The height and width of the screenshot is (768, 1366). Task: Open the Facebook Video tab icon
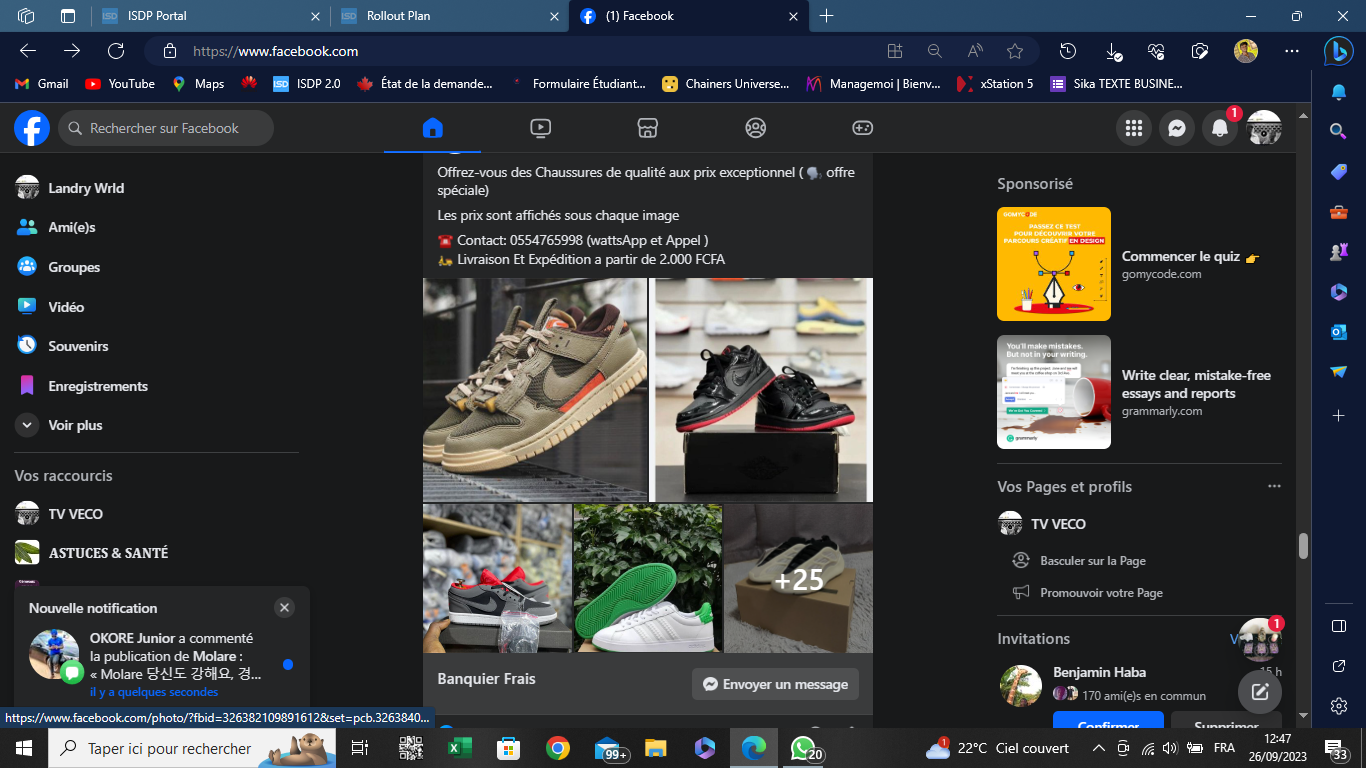coord(540,128)
